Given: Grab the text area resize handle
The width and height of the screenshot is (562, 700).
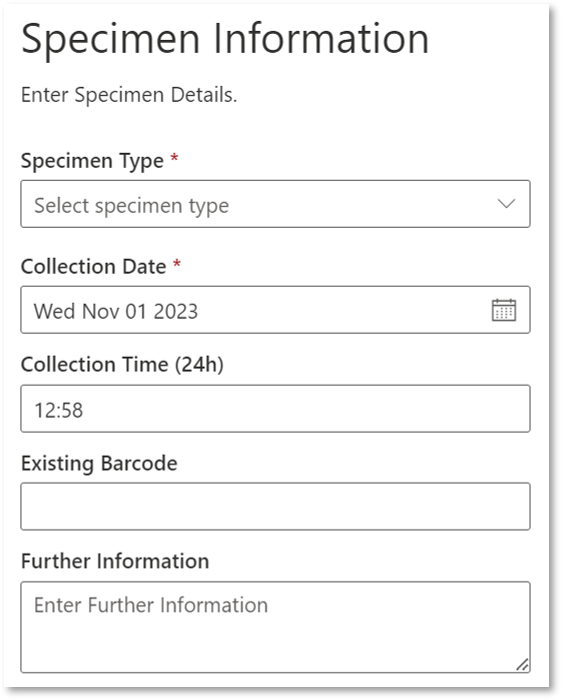Looking at the screenshot, I should (x=523, y=665).
